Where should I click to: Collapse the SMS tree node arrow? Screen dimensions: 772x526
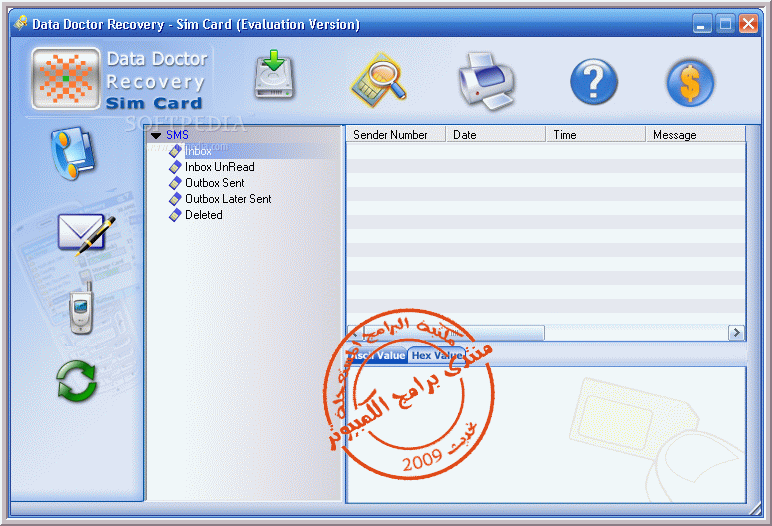coord(156,135)
